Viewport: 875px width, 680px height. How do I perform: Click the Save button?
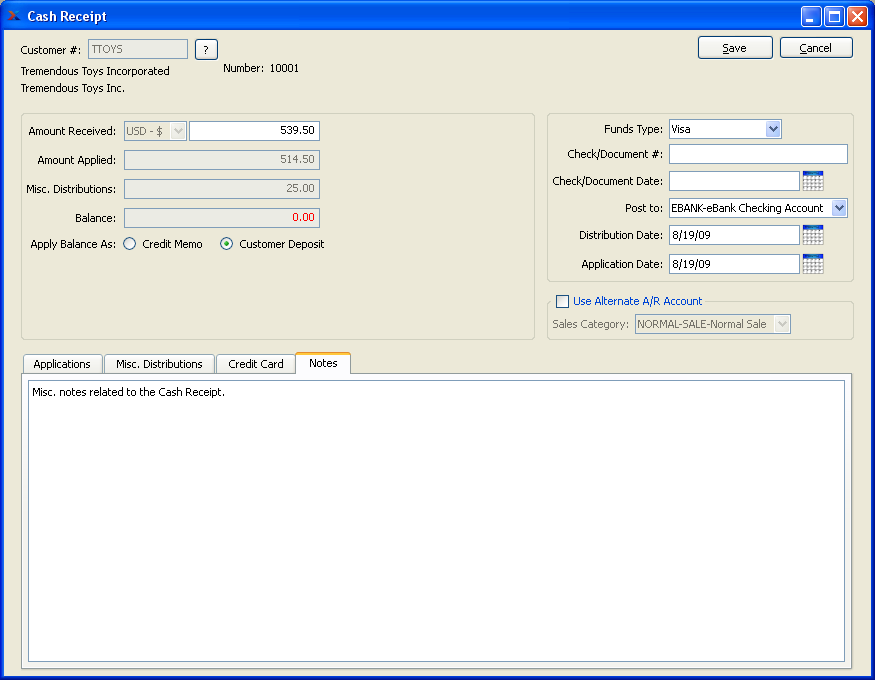point(735,48)
